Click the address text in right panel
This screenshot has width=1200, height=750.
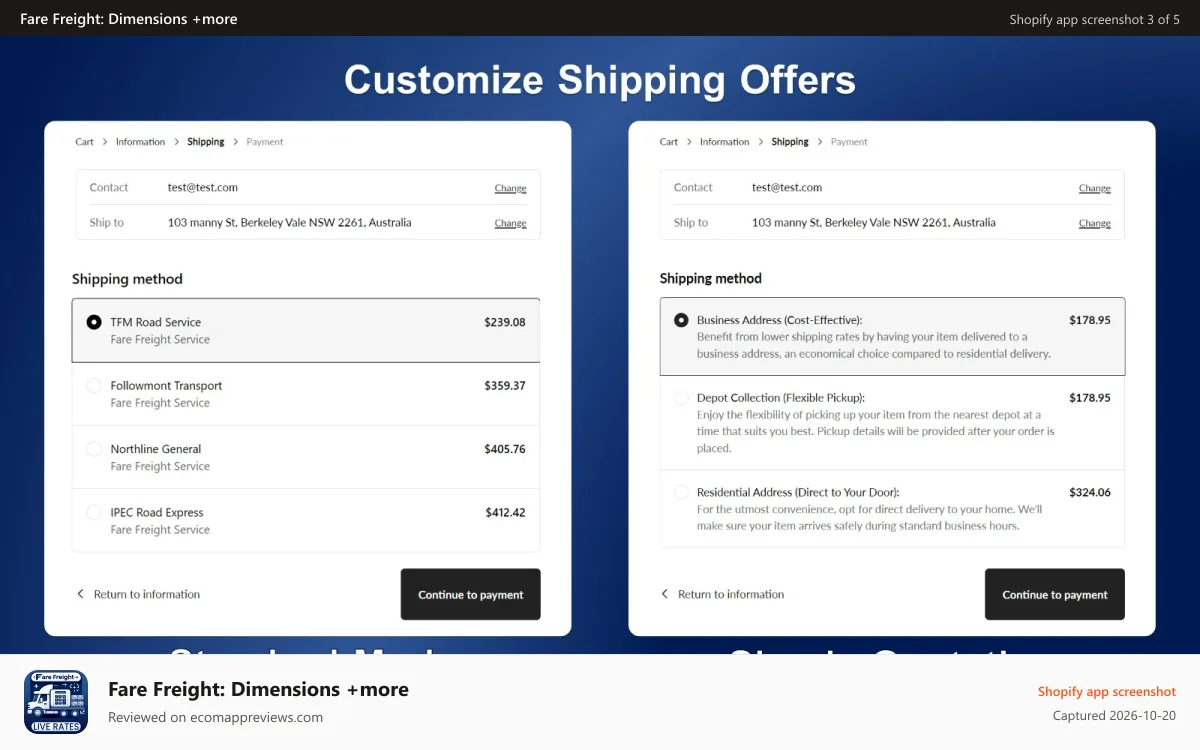click(874, 222)
